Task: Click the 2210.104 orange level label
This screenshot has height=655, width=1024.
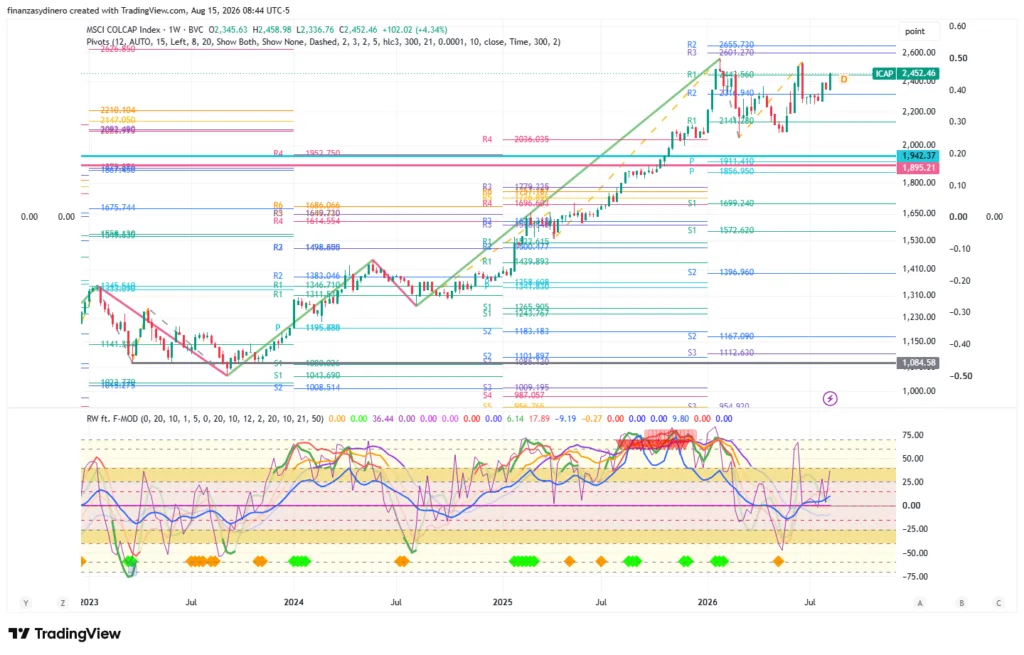Action: (118, 110)
